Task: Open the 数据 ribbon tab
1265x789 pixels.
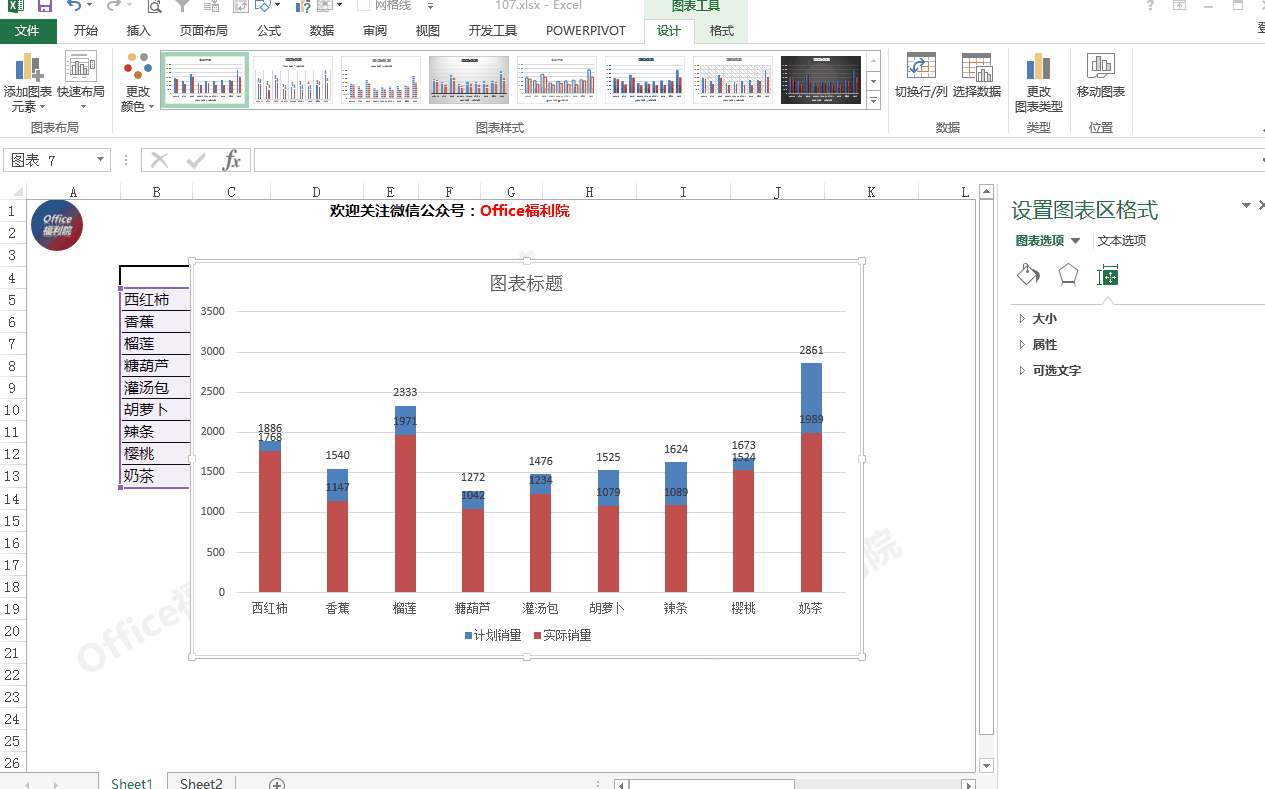Action: (x=322, y=31)
